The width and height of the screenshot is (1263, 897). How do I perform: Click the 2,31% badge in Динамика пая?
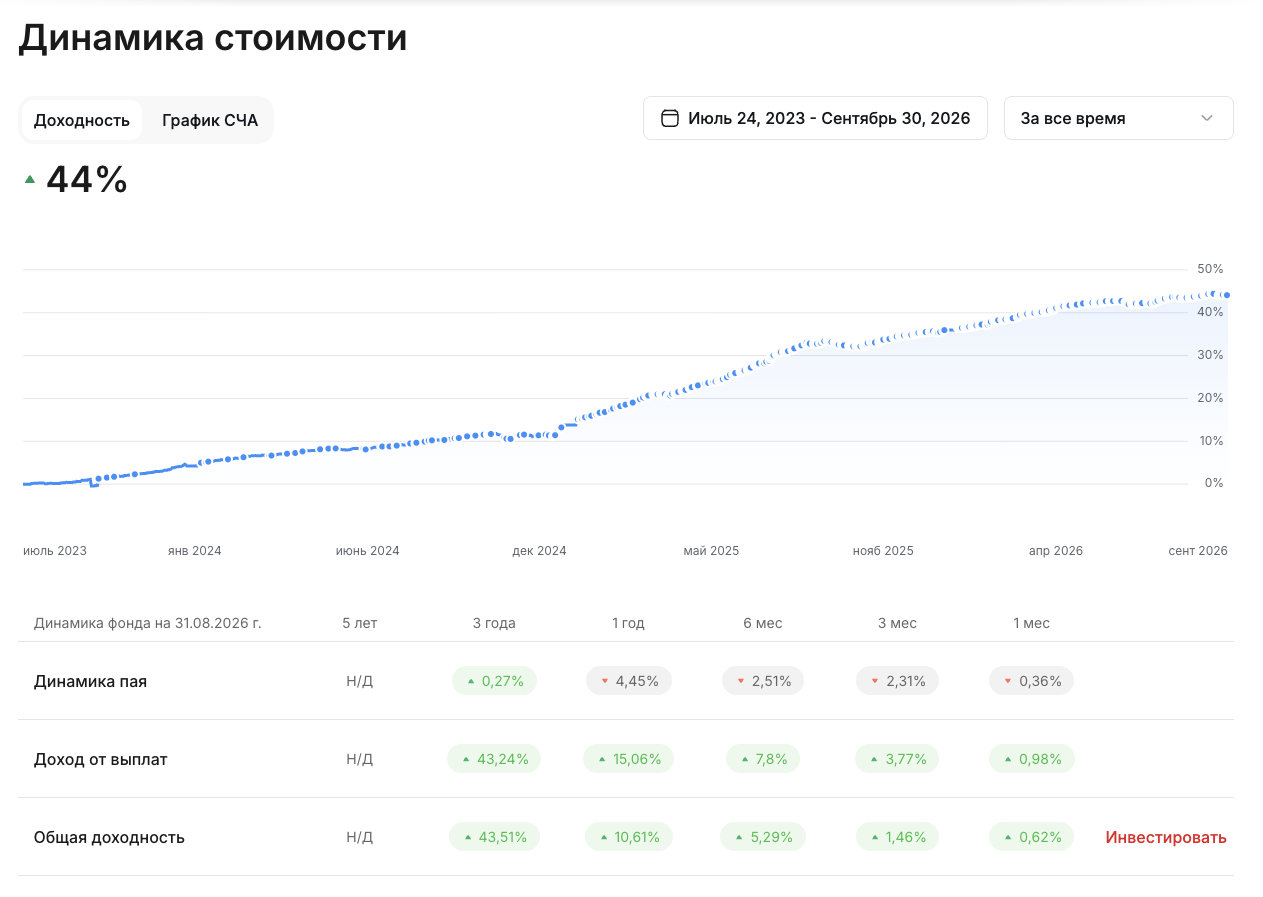897,681
